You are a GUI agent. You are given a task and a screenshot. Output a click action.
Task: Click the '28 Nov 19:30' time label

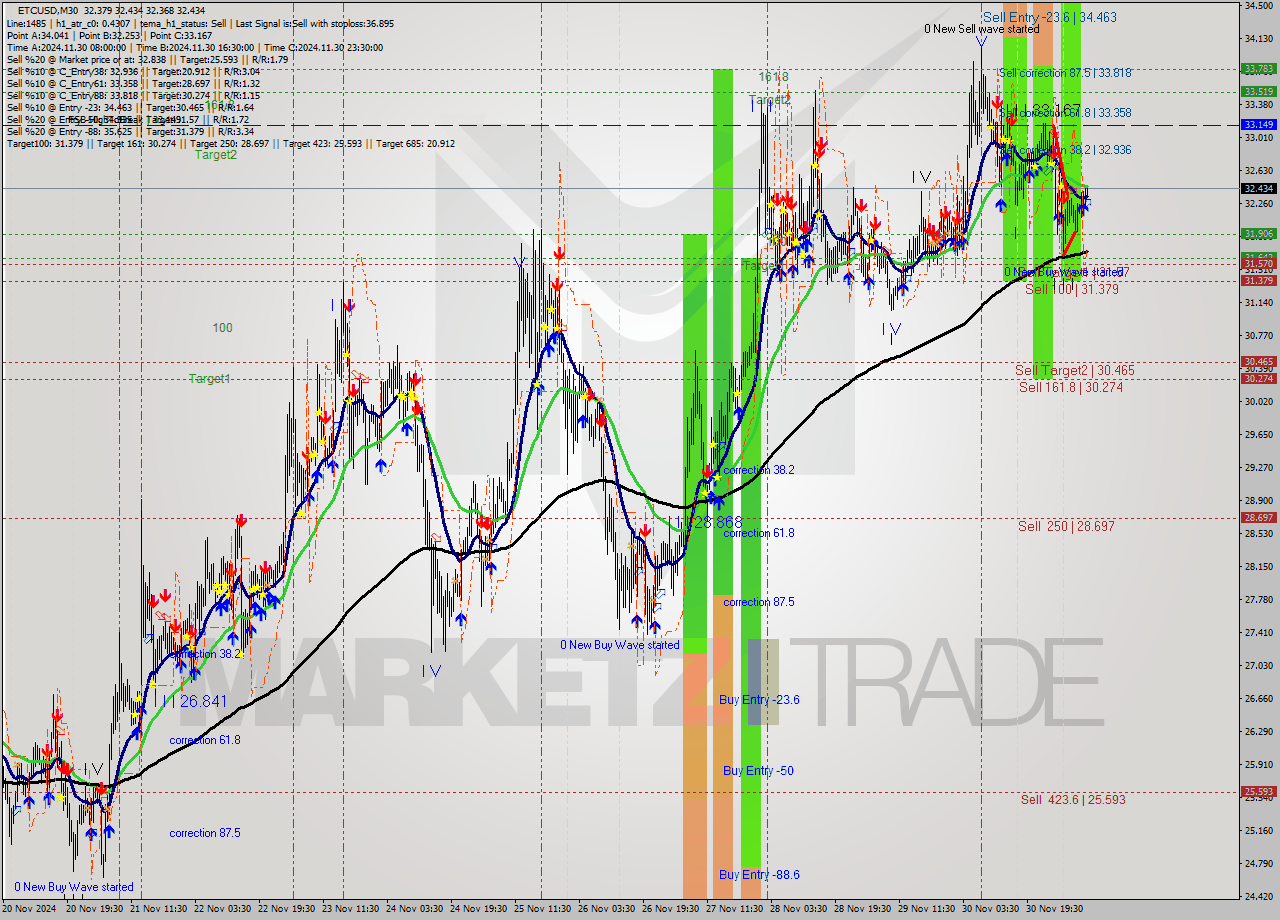point(863,909)
